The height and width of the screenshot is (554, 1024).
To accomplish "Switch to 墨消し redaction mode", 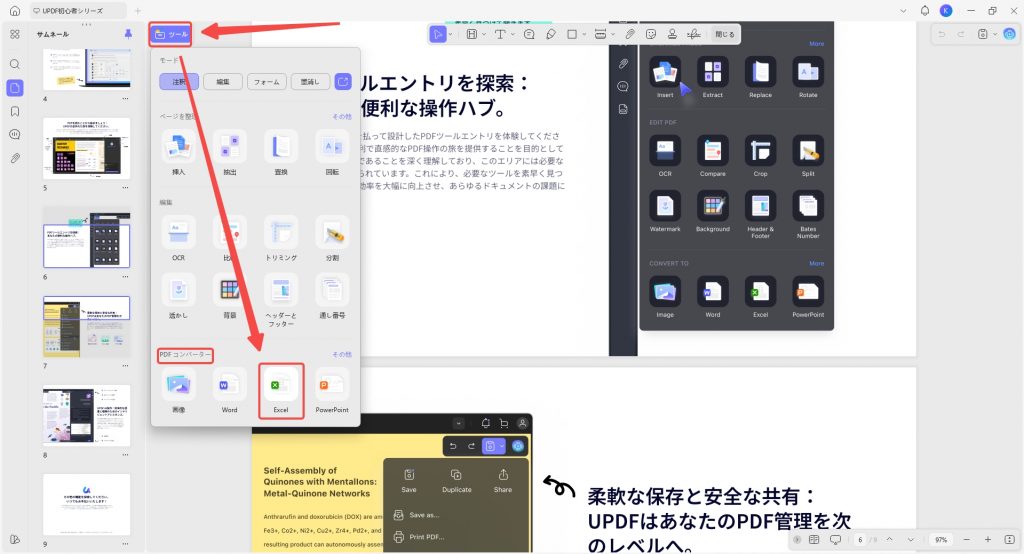I will pyautogui.click(x=310, y=82).
